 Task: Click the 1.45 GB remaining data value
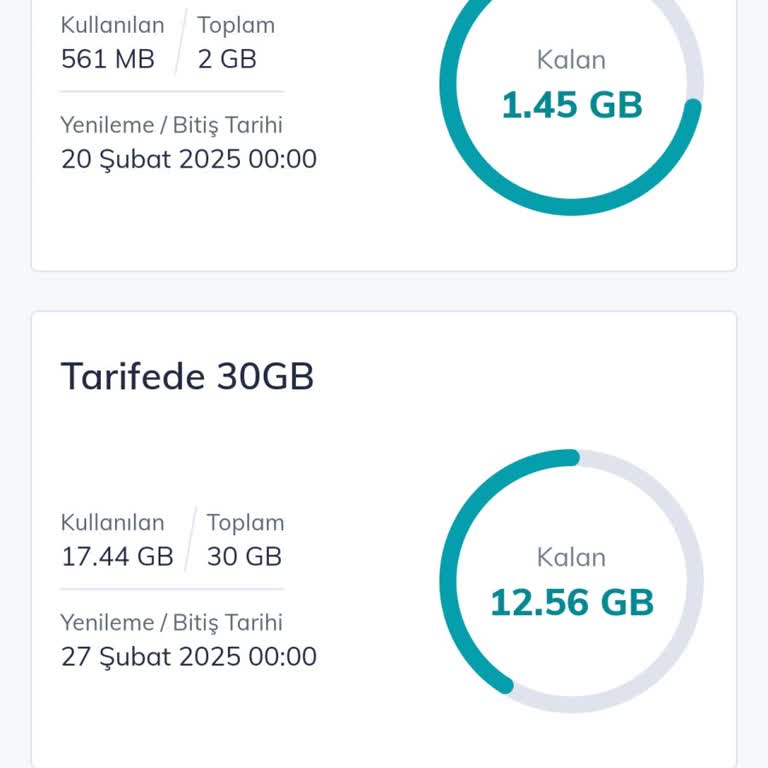pos(571,105)
